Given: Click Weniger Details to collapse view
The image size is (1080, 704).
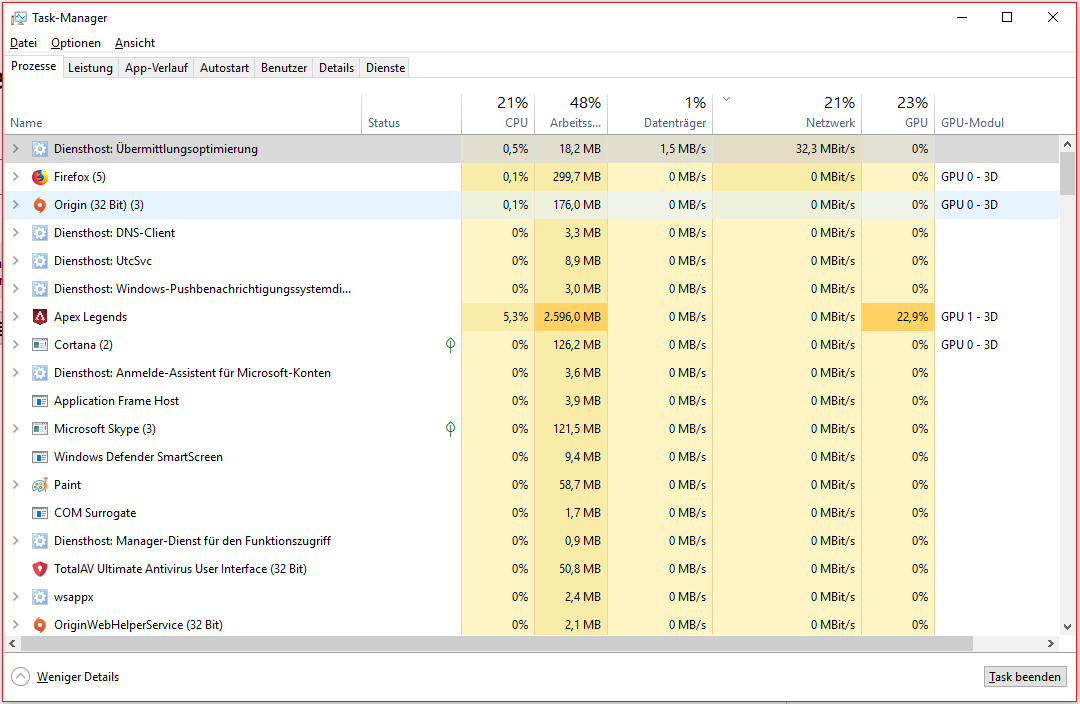Looking at the screenshot, I should (65, 677).
